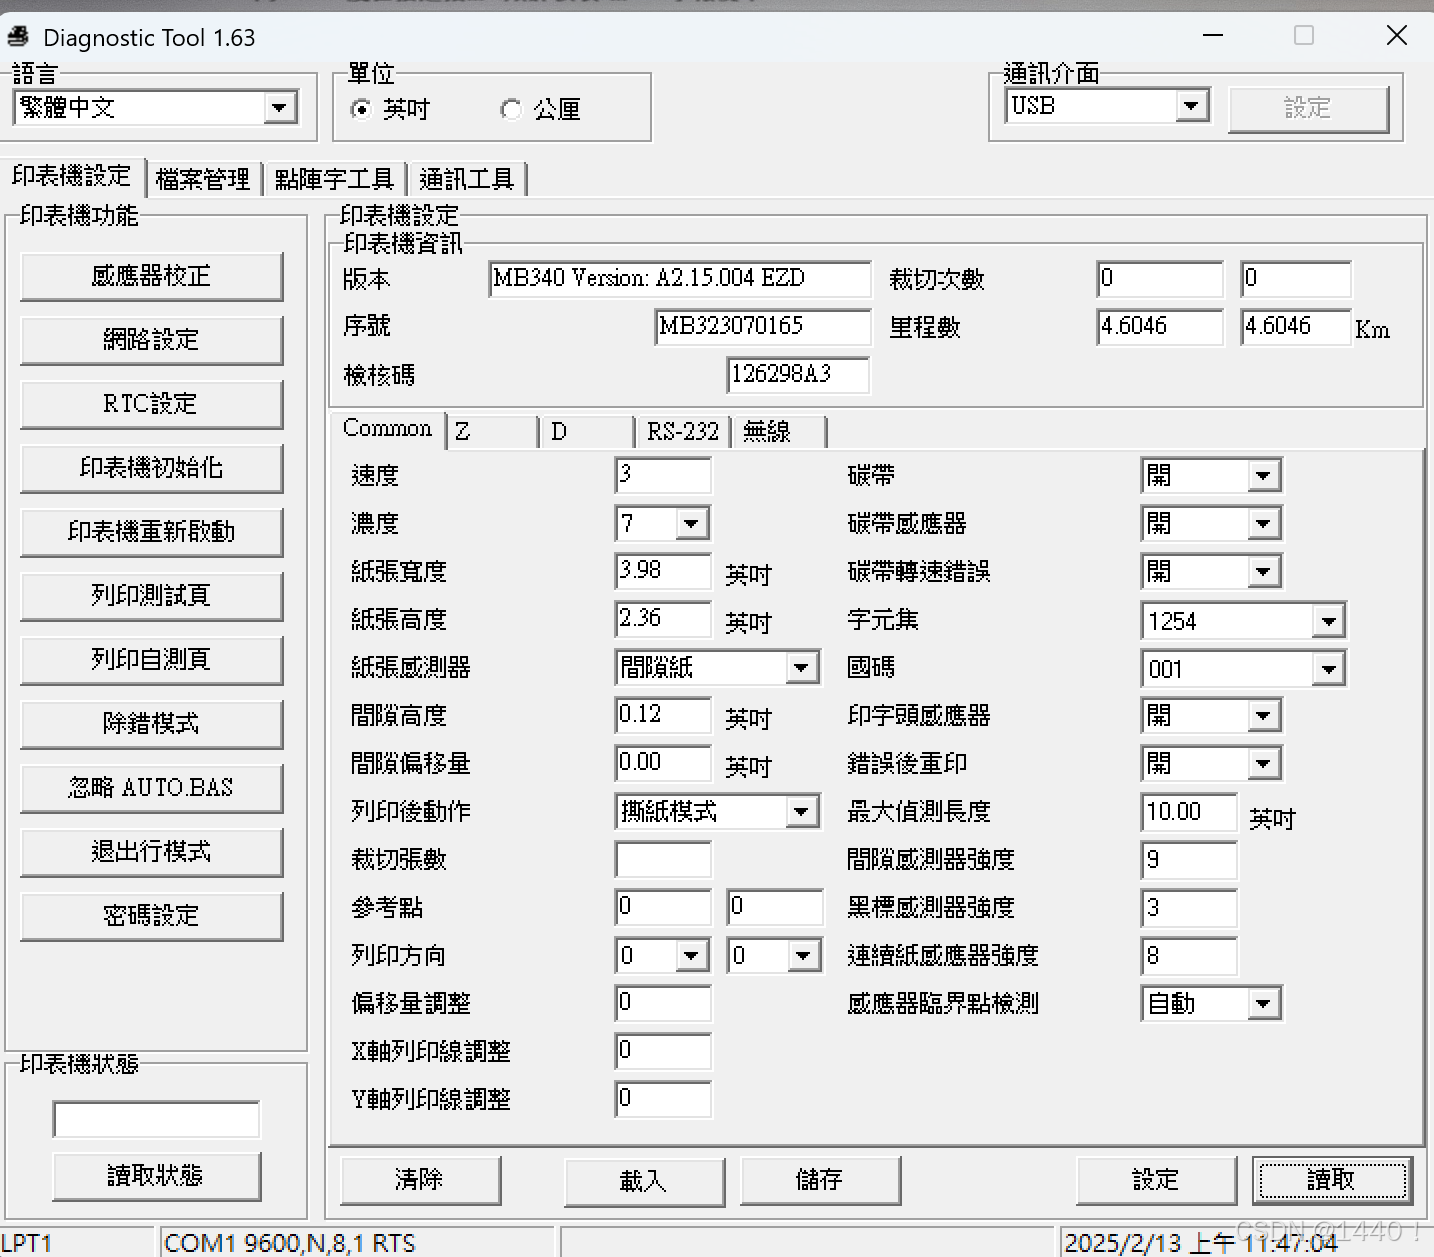
Task: Open the 紙張感測器 paper sensor dropdown
Action: [800, 667]
